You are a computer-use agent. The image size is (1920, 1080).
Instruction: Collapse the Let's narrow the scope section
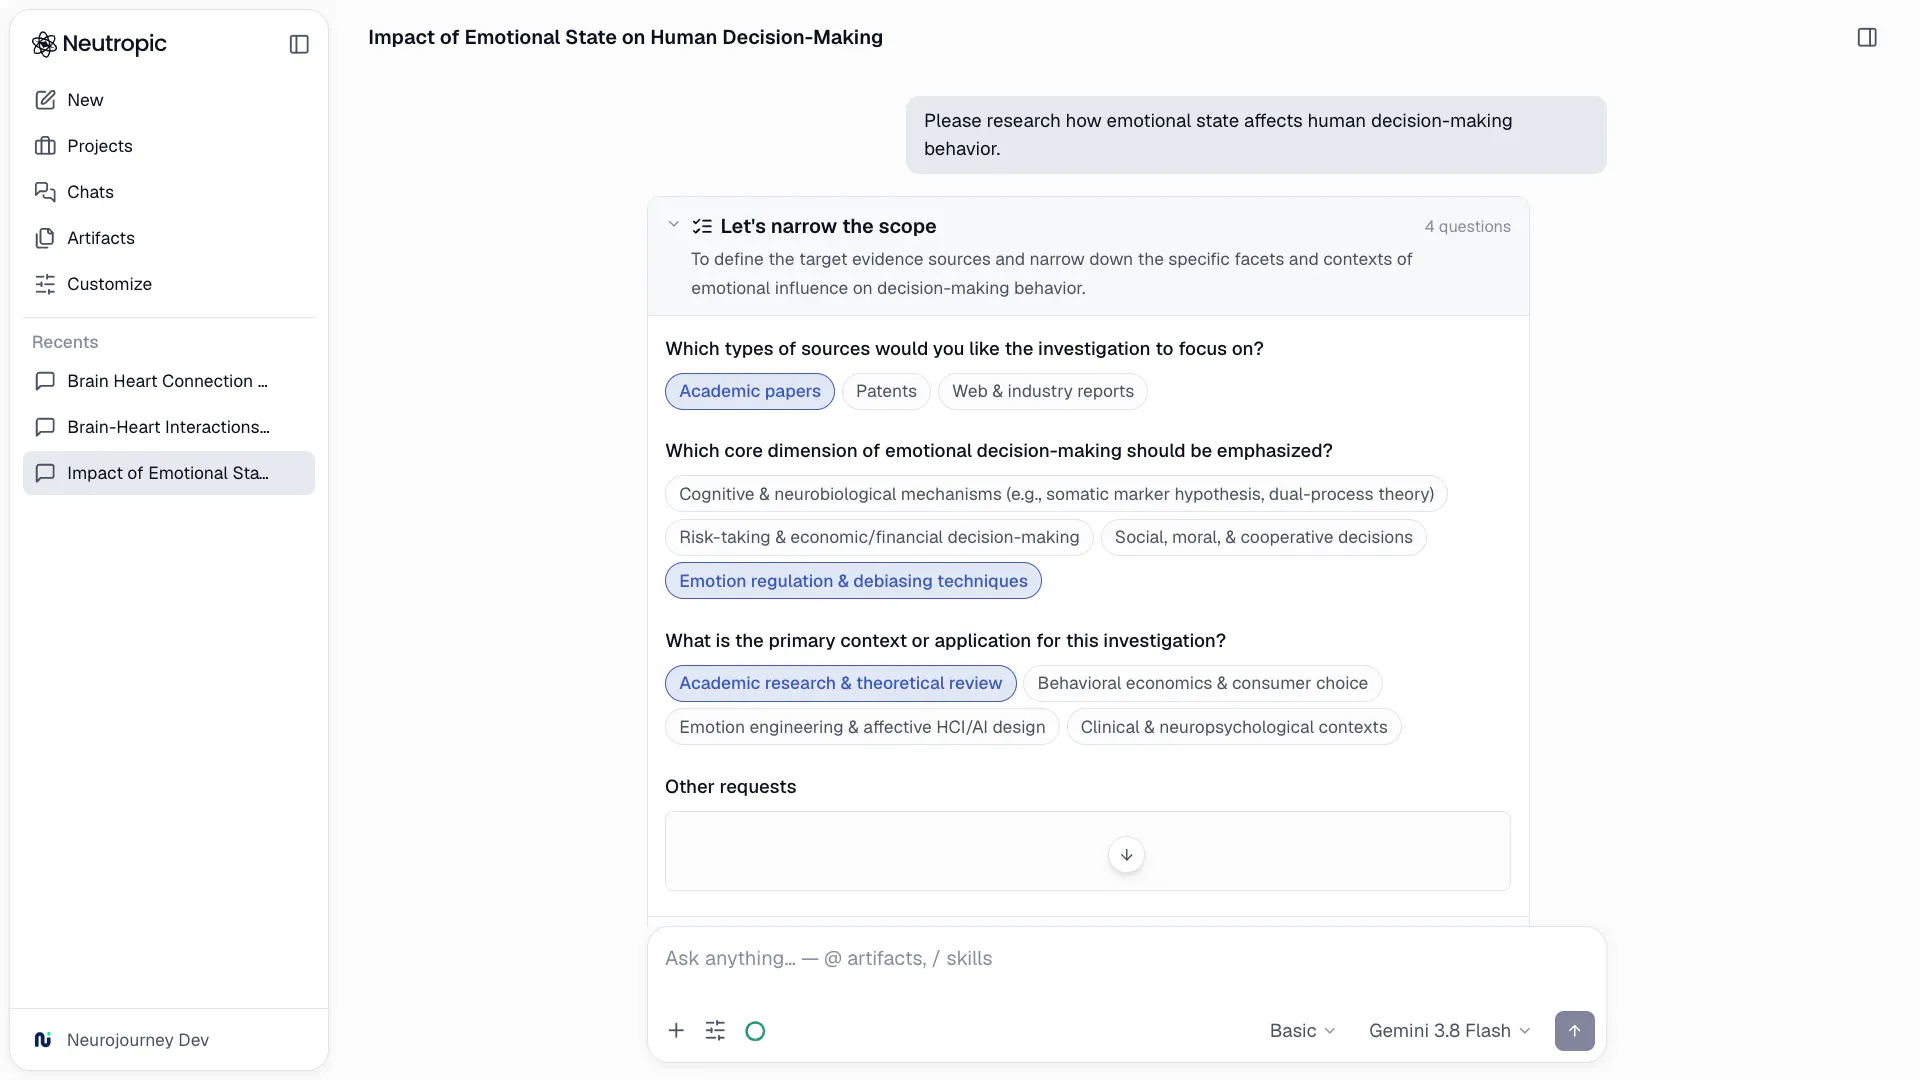(673, 225)
